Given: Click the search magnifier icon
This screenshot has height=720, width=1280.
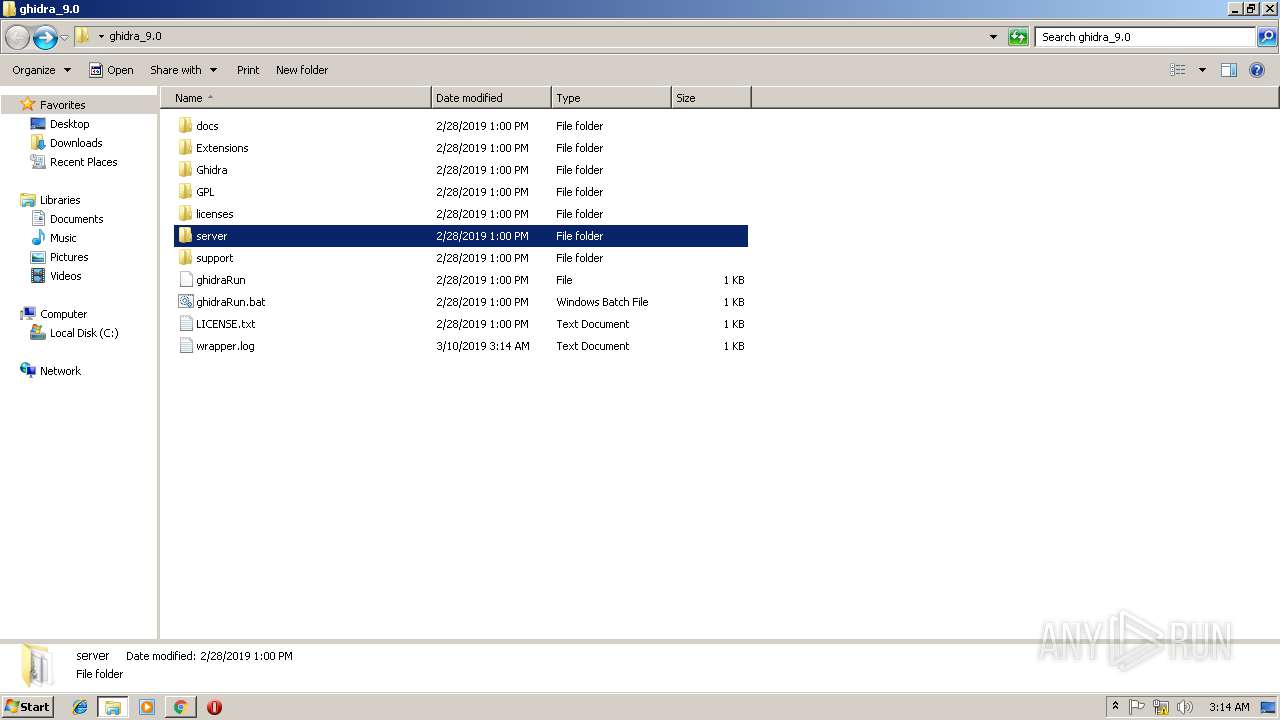Looking at the screenshot, I should (x=1267, y=37).
